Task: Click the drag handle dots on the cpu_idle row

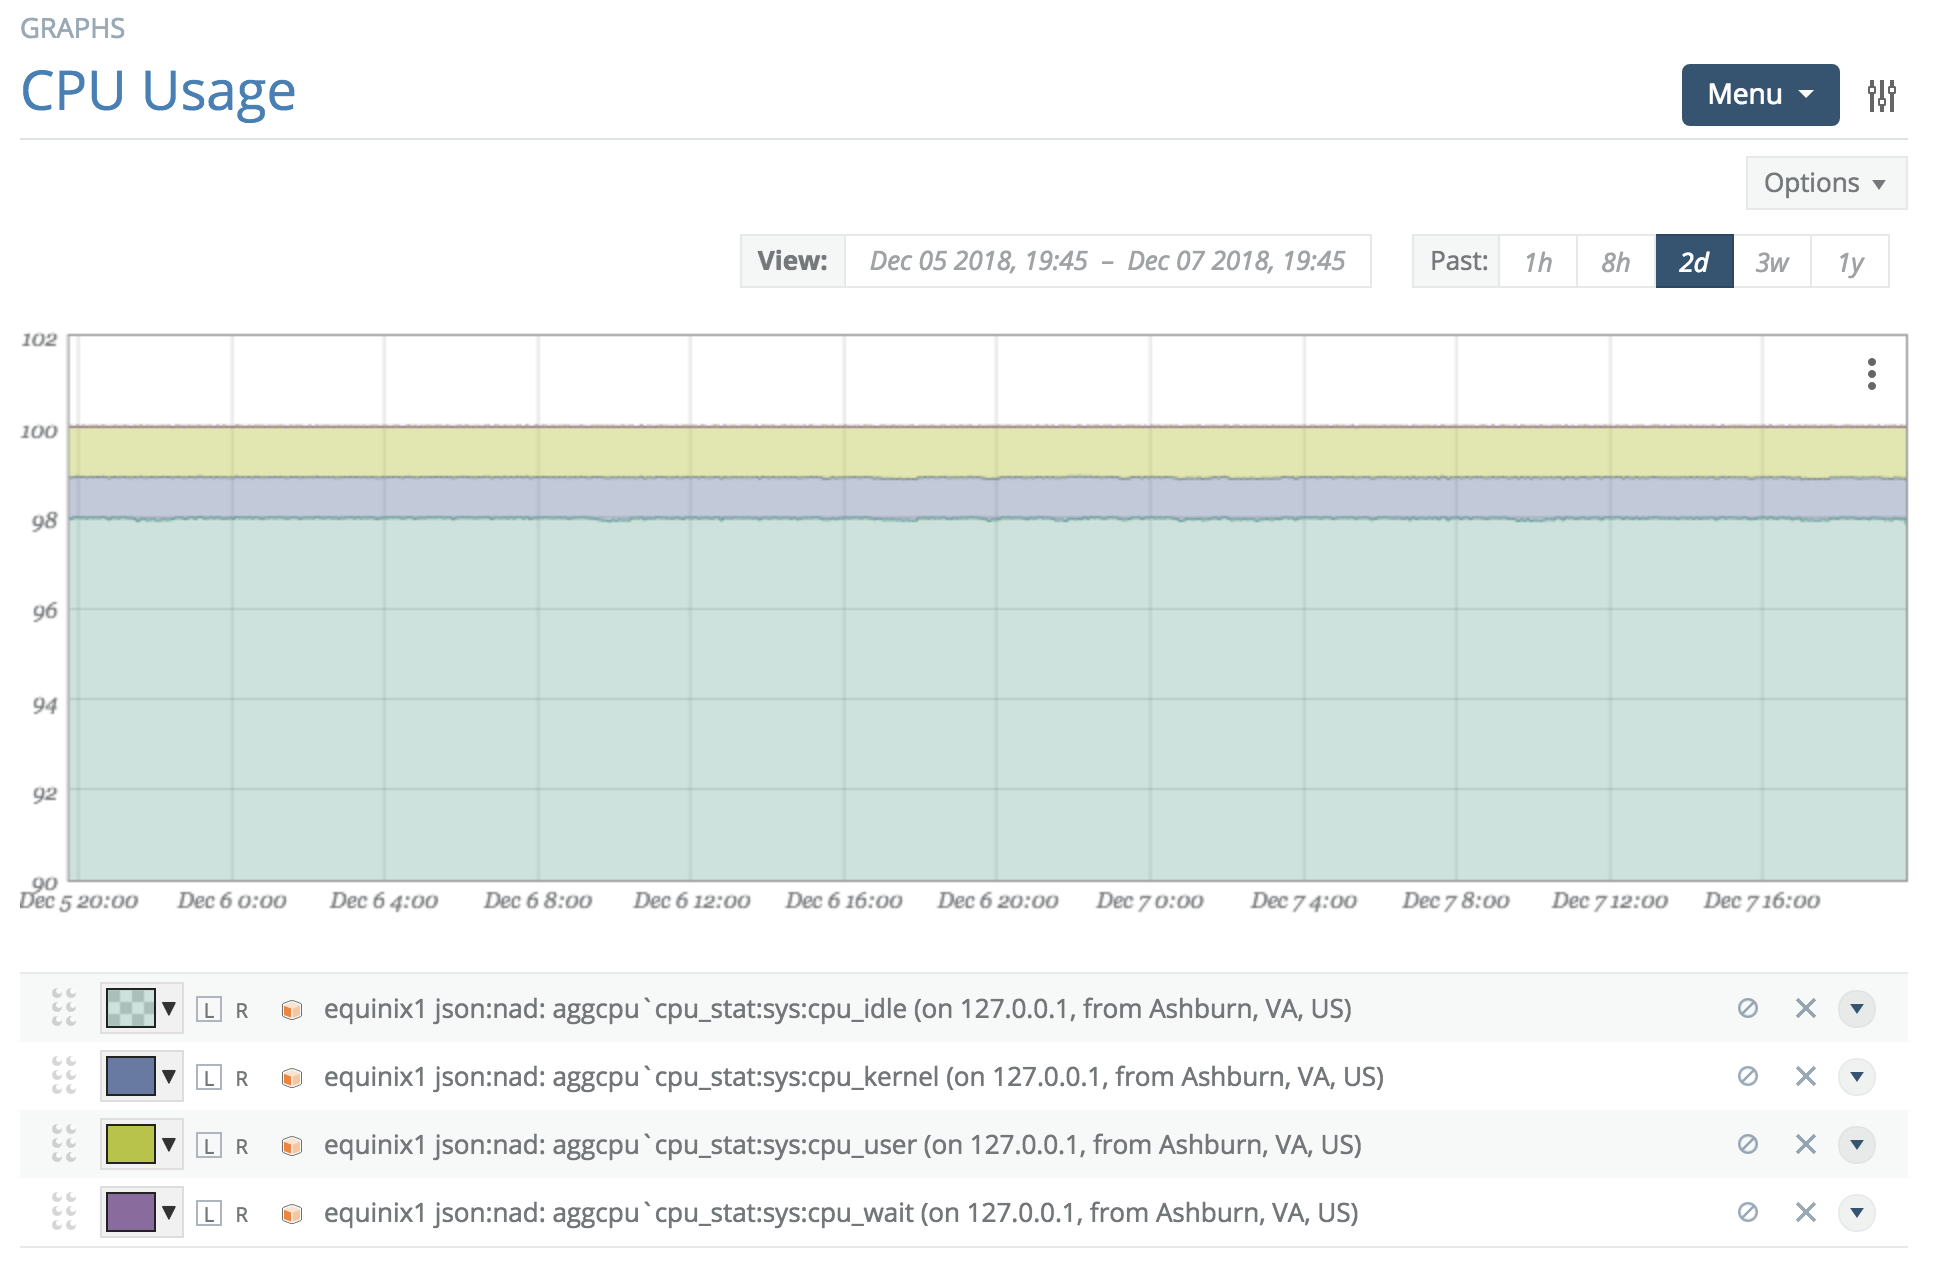Action: [64, 1009]
